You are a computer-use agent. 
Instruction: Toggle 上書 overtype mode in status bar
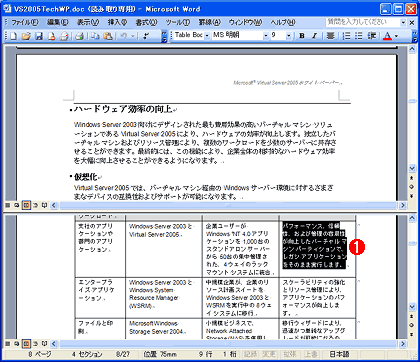[310, 355]
